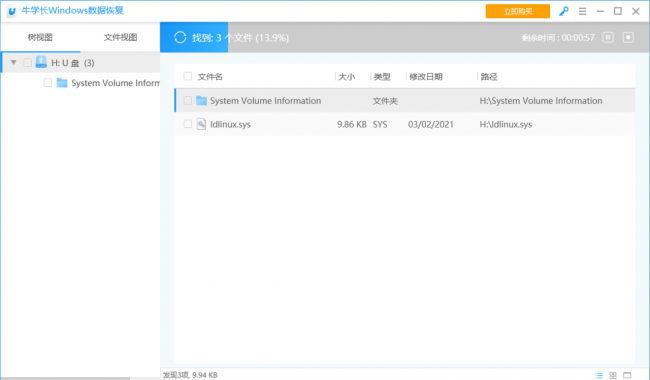Click the app logo icon in title bar
The height and width of the screenshot is (380, 650).
(x=12, y=11)
